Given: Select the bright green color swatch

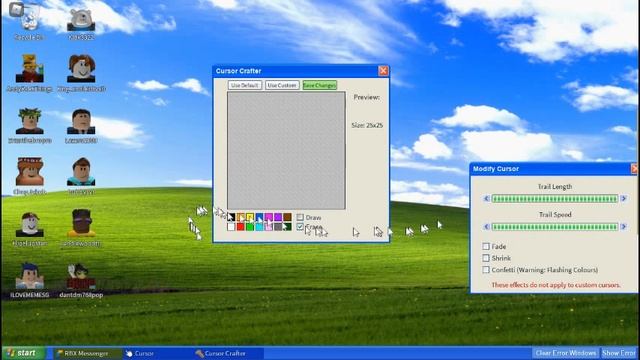Looking at the screenshot, I should tap(250, 227).
